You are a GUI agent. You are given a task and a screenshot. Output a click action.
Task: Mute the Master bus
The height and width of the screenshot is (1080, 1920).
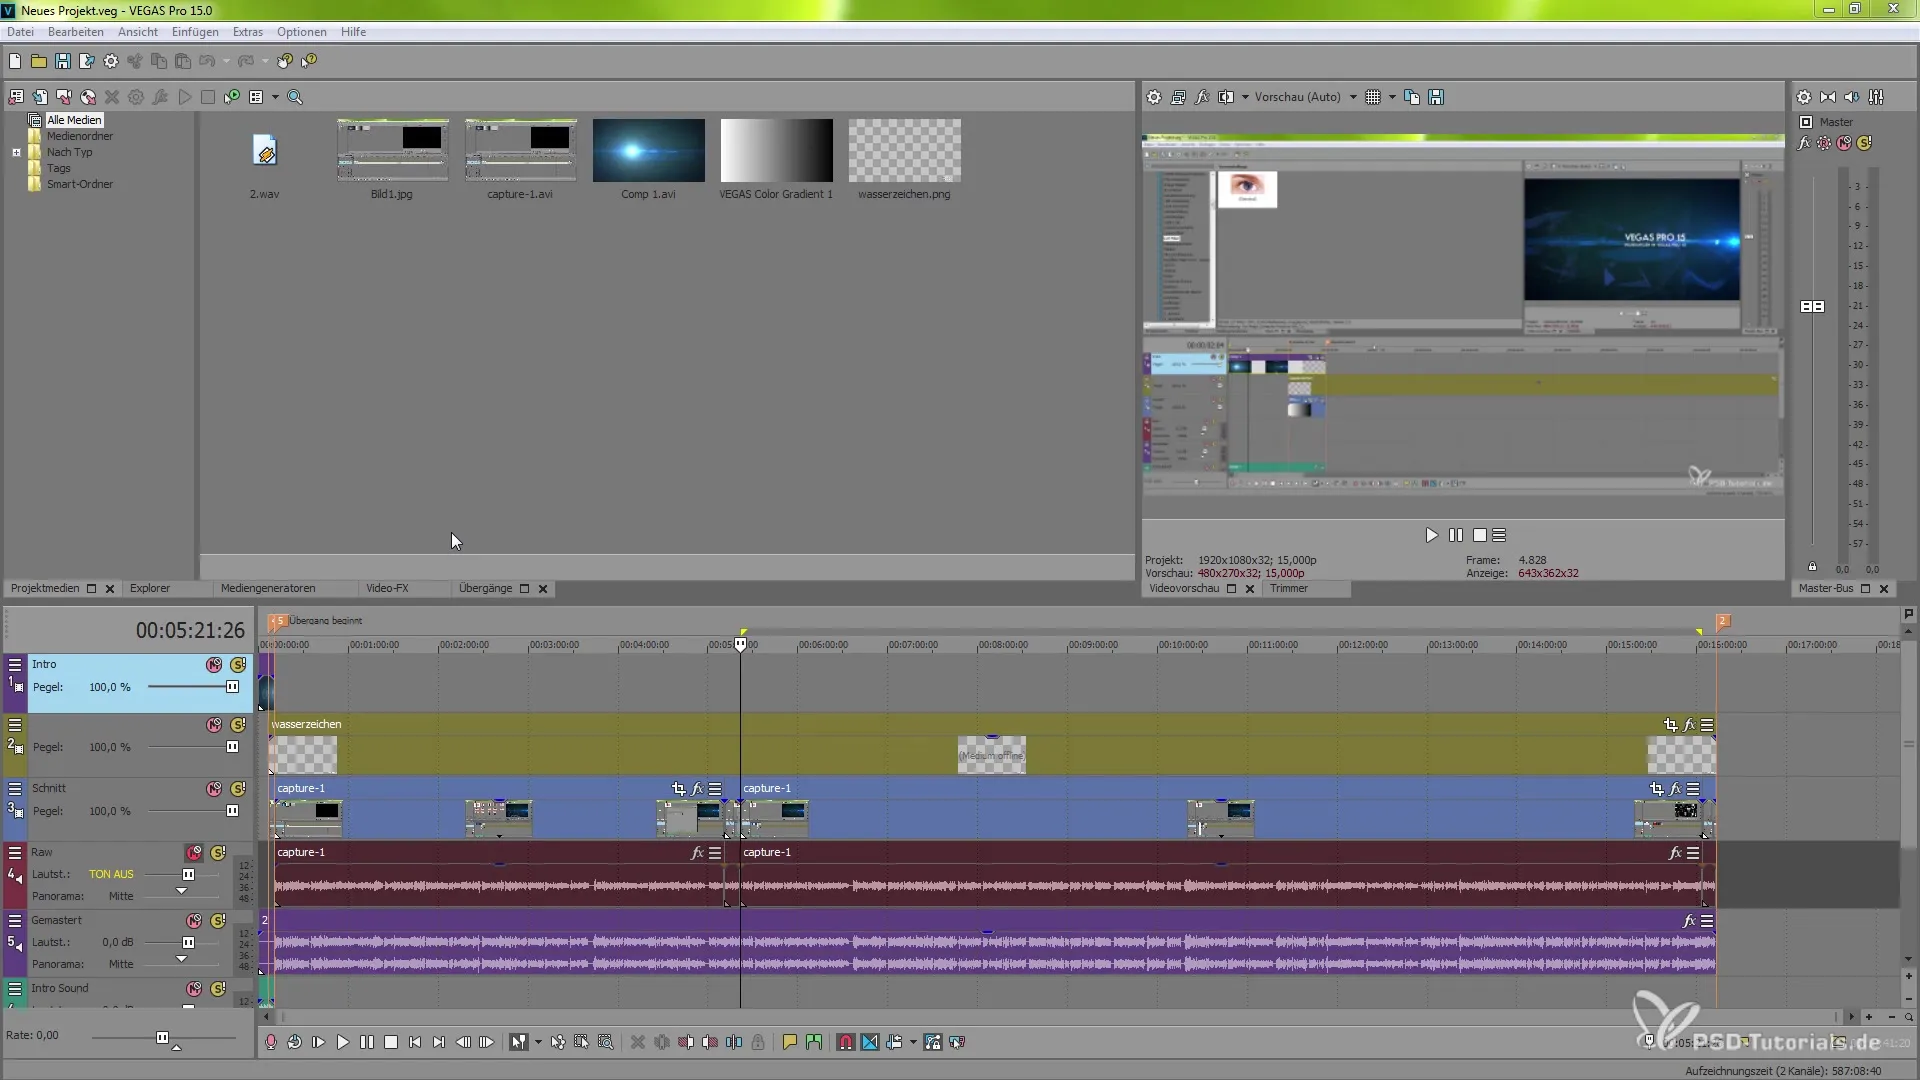point(1844,143)
